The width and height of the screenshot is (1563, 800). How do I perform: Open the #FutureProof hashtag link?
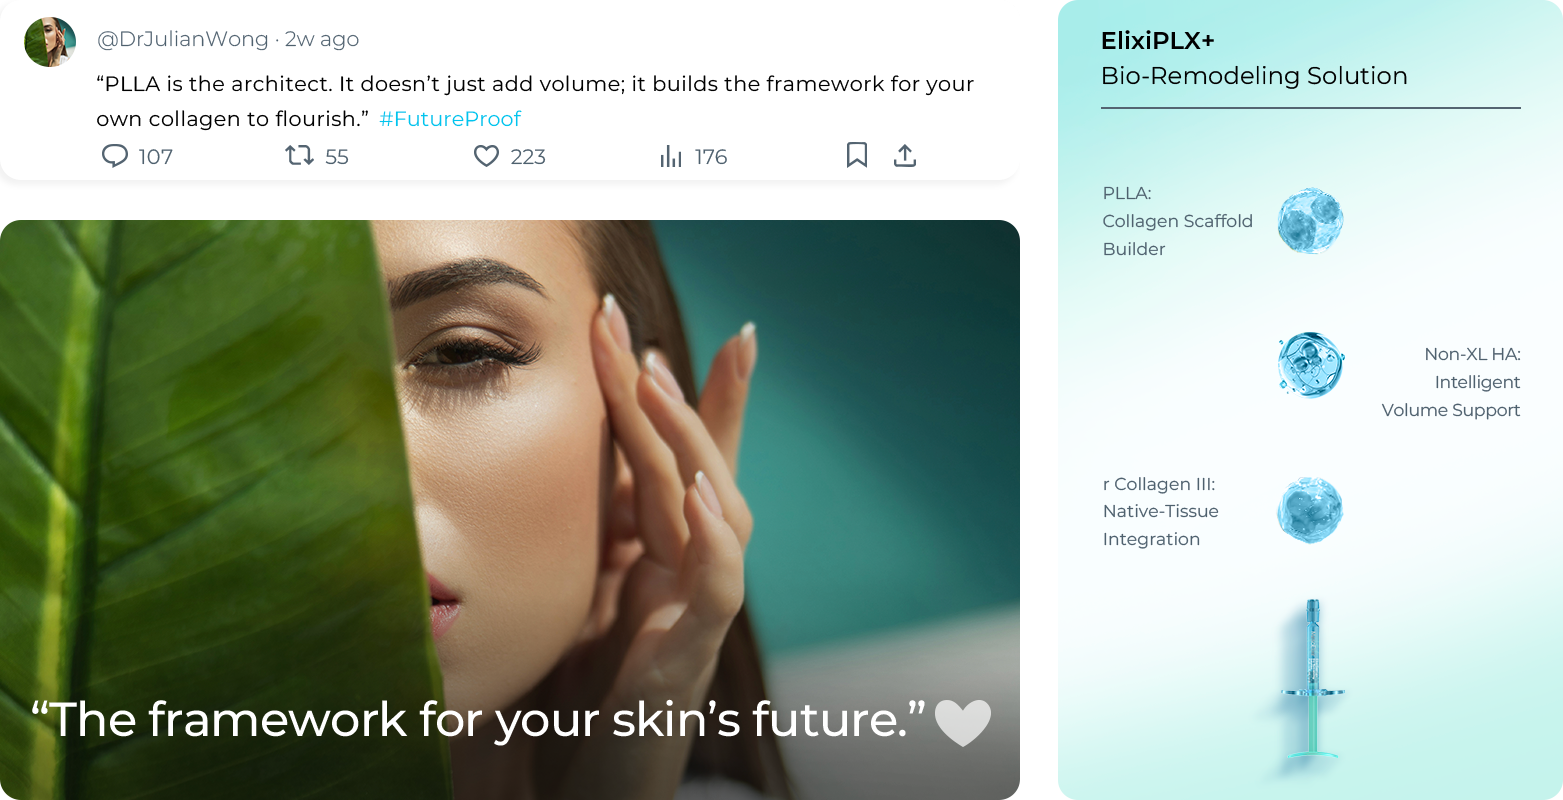point(450,119)
